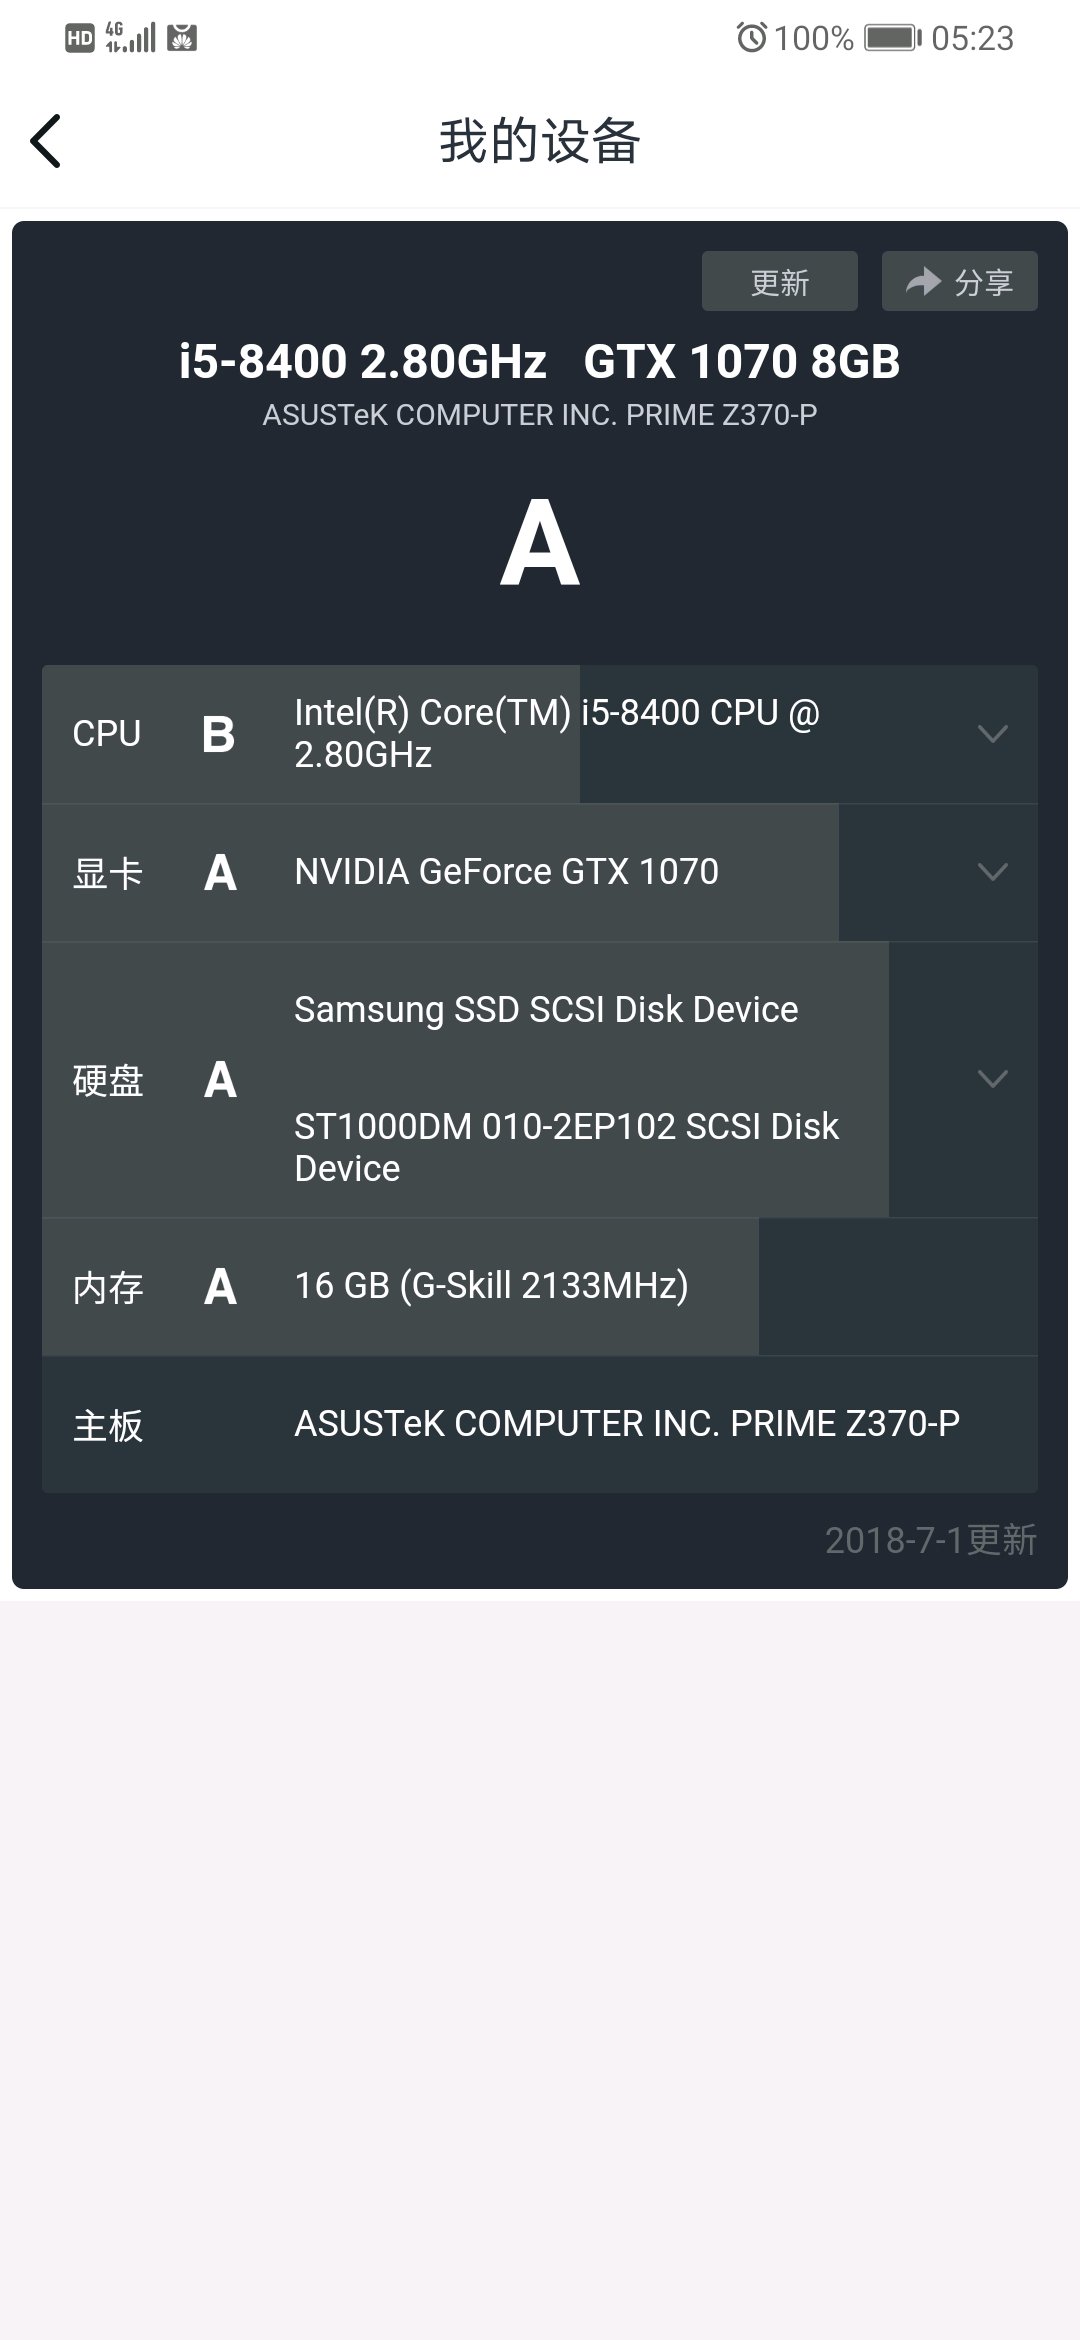Tap the Huawei notification icon
The image size is (1080, 2340).
[182, 38]
